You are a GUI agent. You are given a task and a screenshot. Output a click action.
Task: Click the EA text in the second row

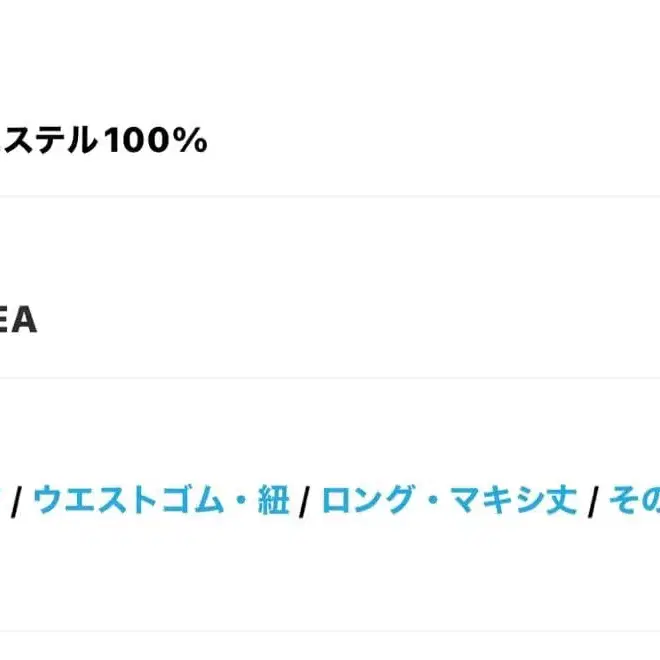tap(18, 322)
